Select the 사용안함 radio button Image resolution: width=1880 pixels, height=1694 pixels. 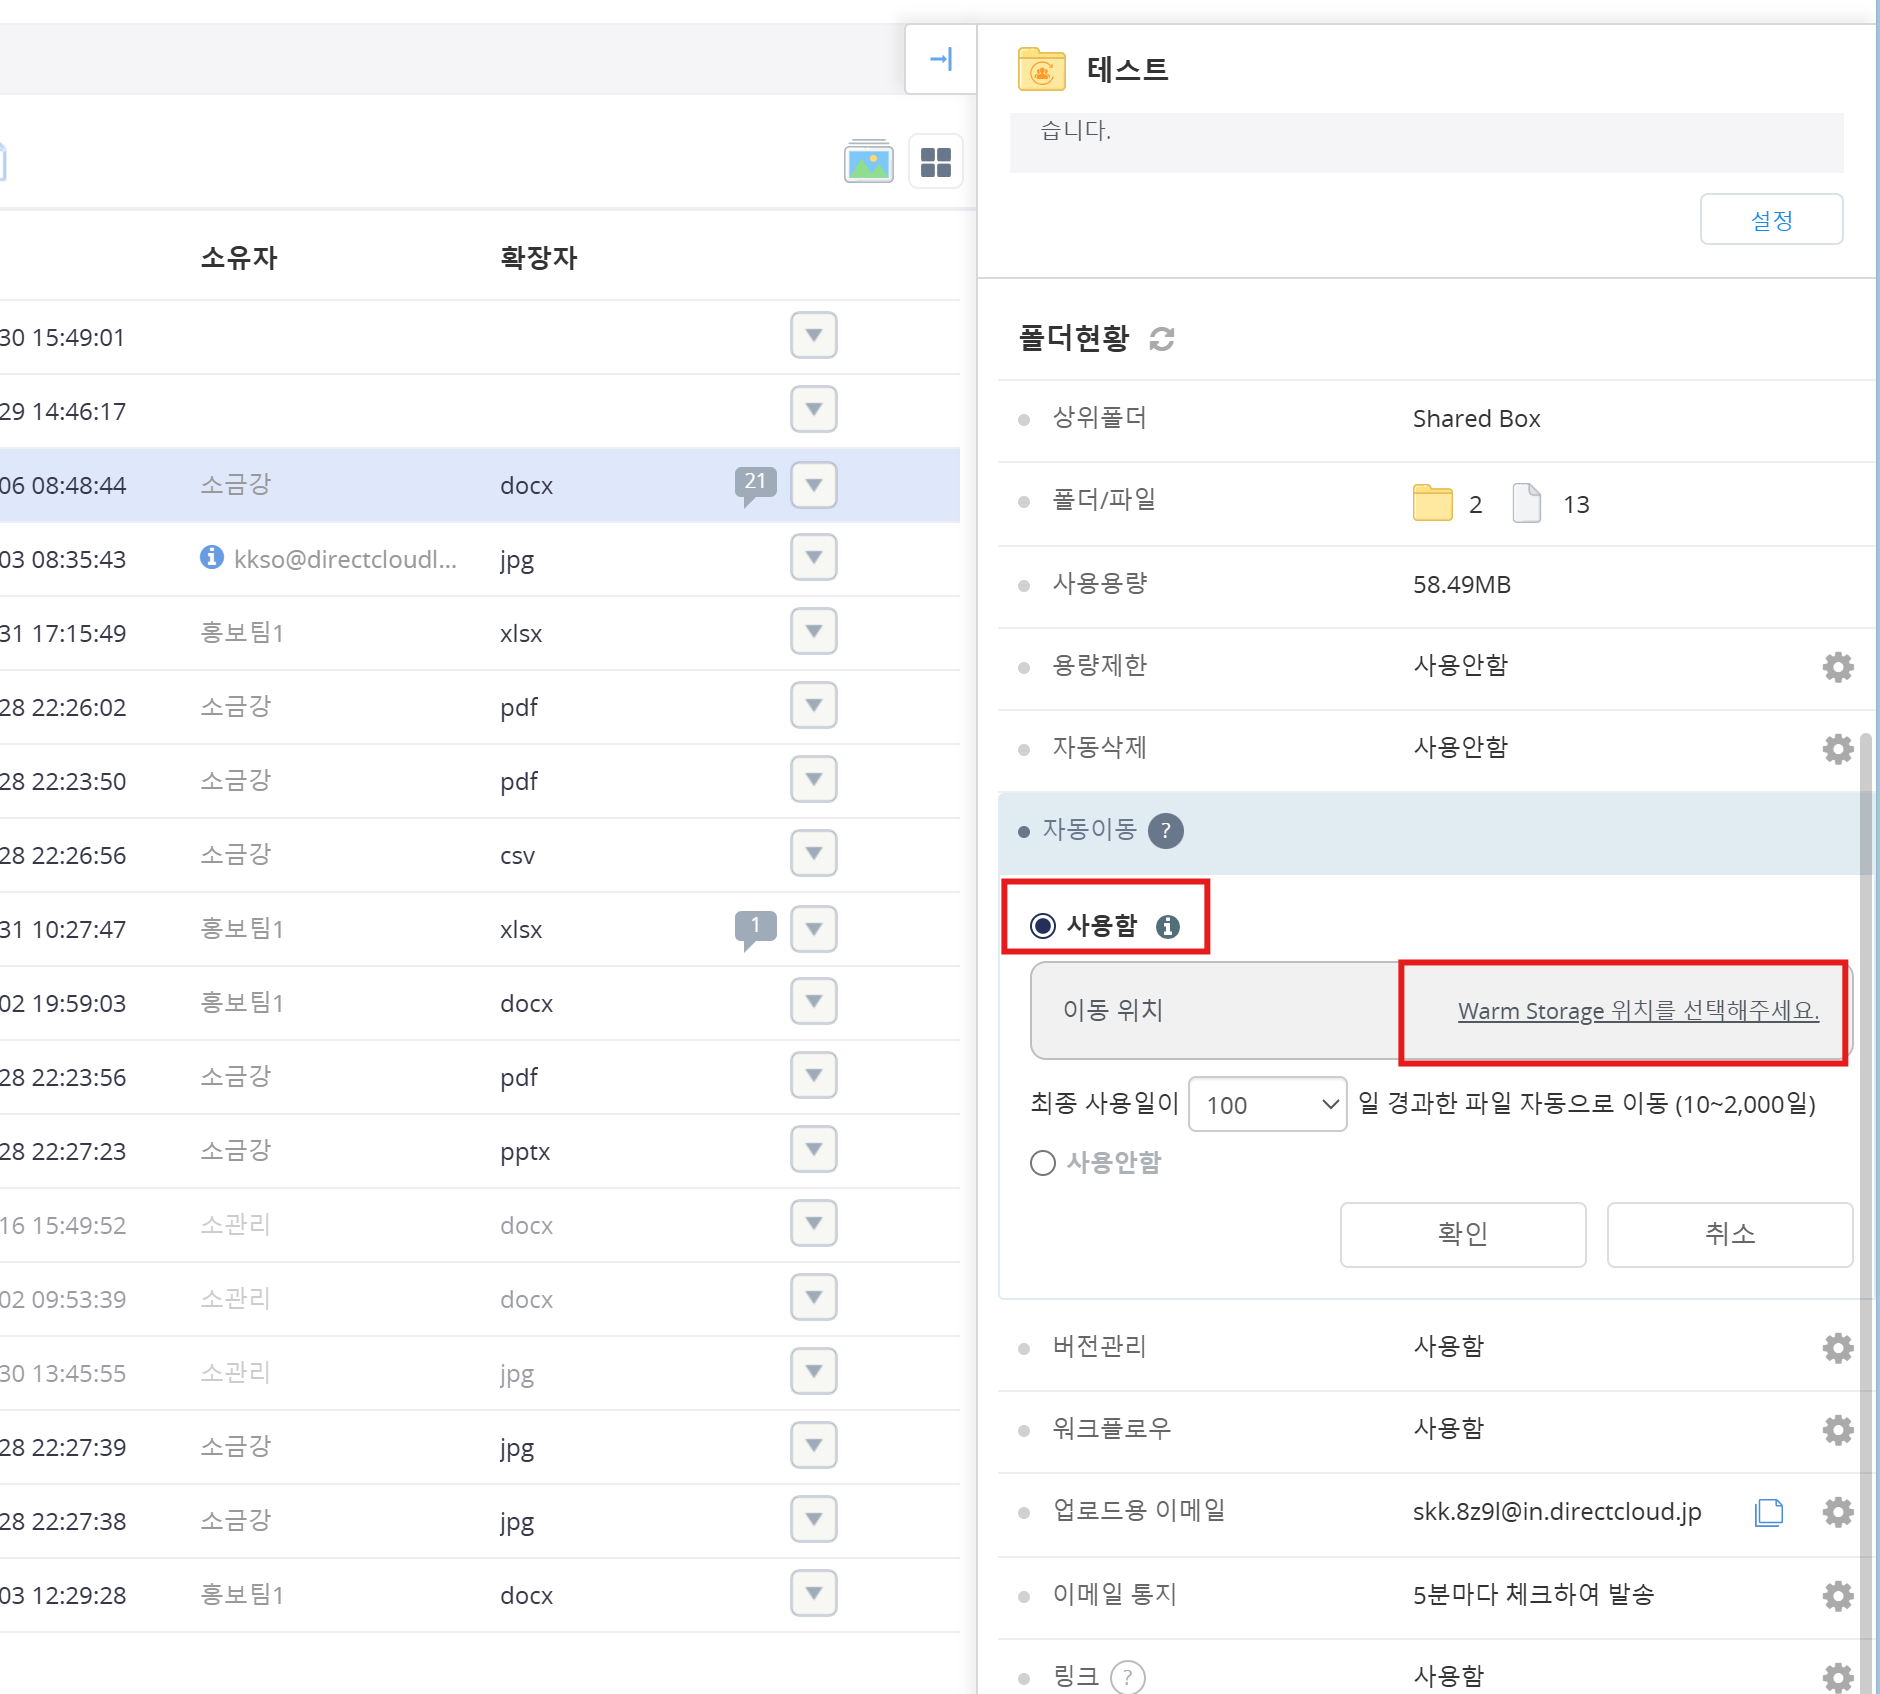[x=1043, y=1163]
